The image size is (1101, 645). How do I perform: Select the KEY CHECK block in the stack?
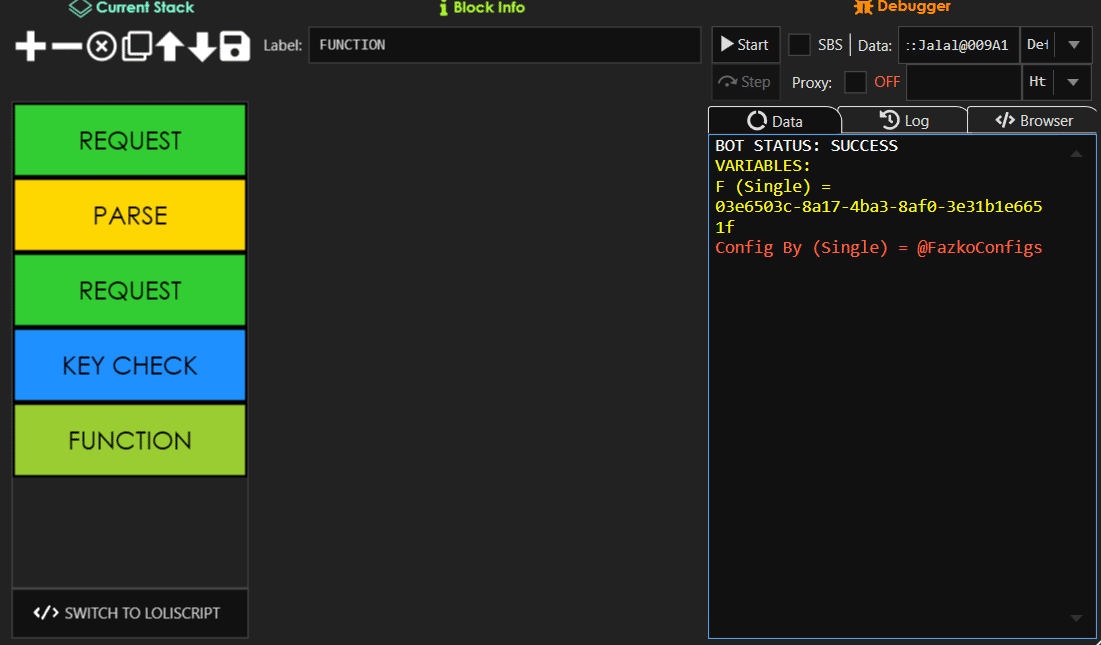click(x=129, y=365)
